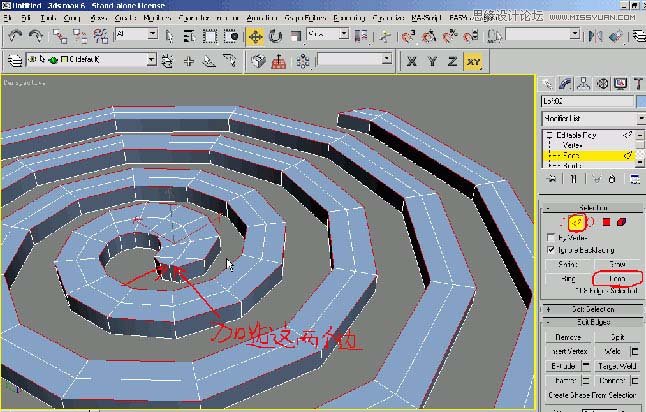This screenshot has width=646, height=412.
Task: Switch to the Modify command panel tab
Action: coord(565,84)
